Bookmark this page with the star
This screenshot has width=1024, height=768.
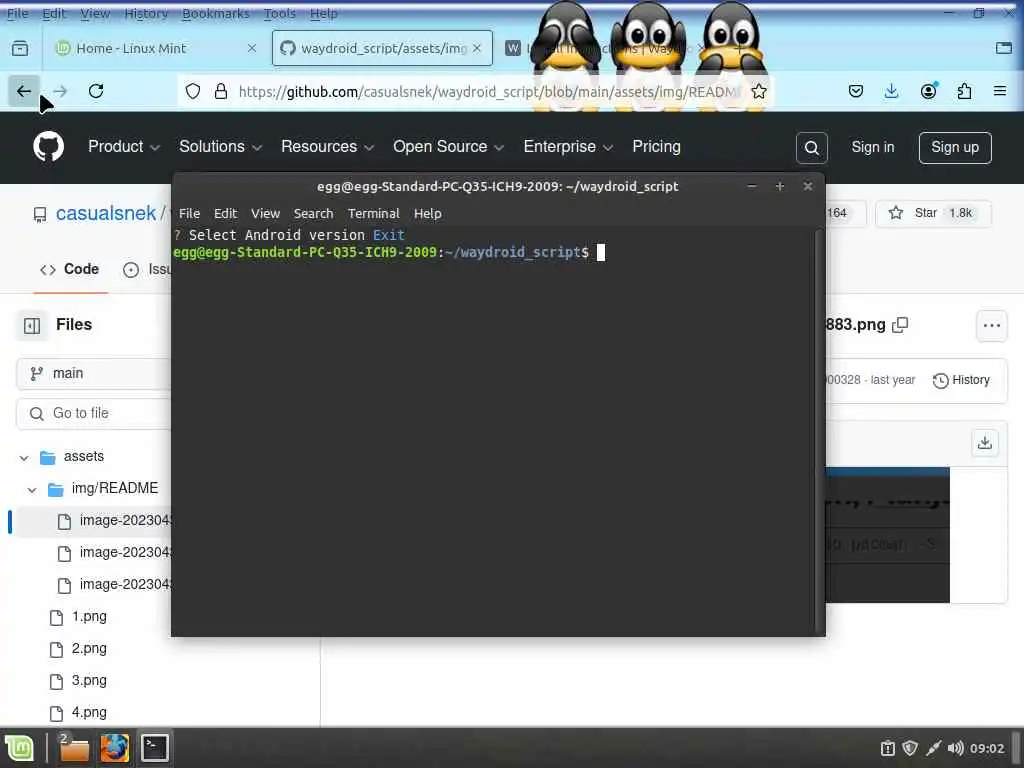pyautogui.click(x=758, y=91)
